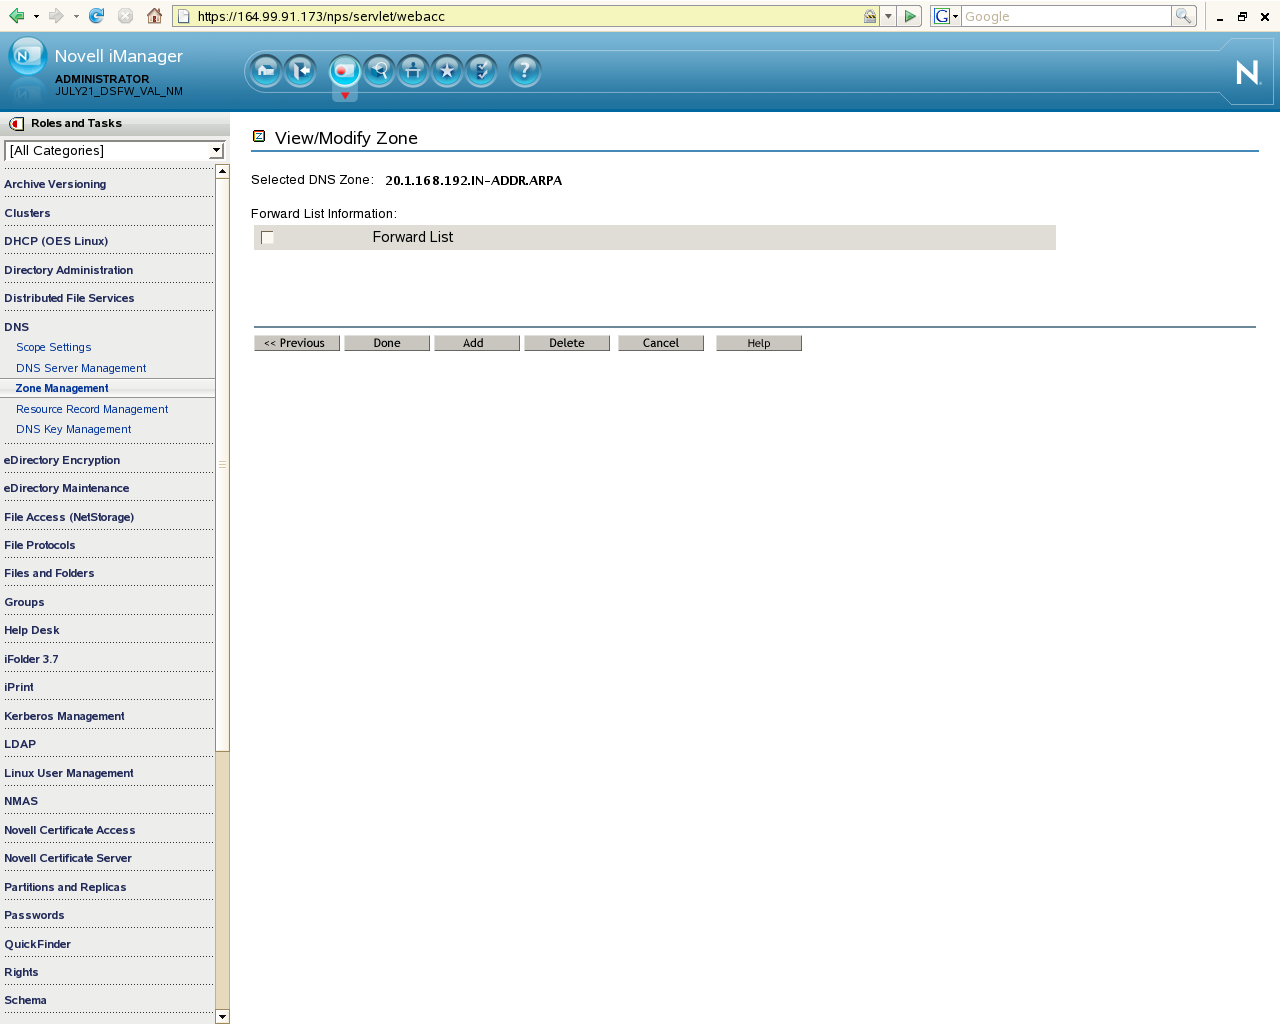Screen dimensions: 1280x1024
Task: Expand the File Access (NetStorage) category
Action: tap(69, 517)
